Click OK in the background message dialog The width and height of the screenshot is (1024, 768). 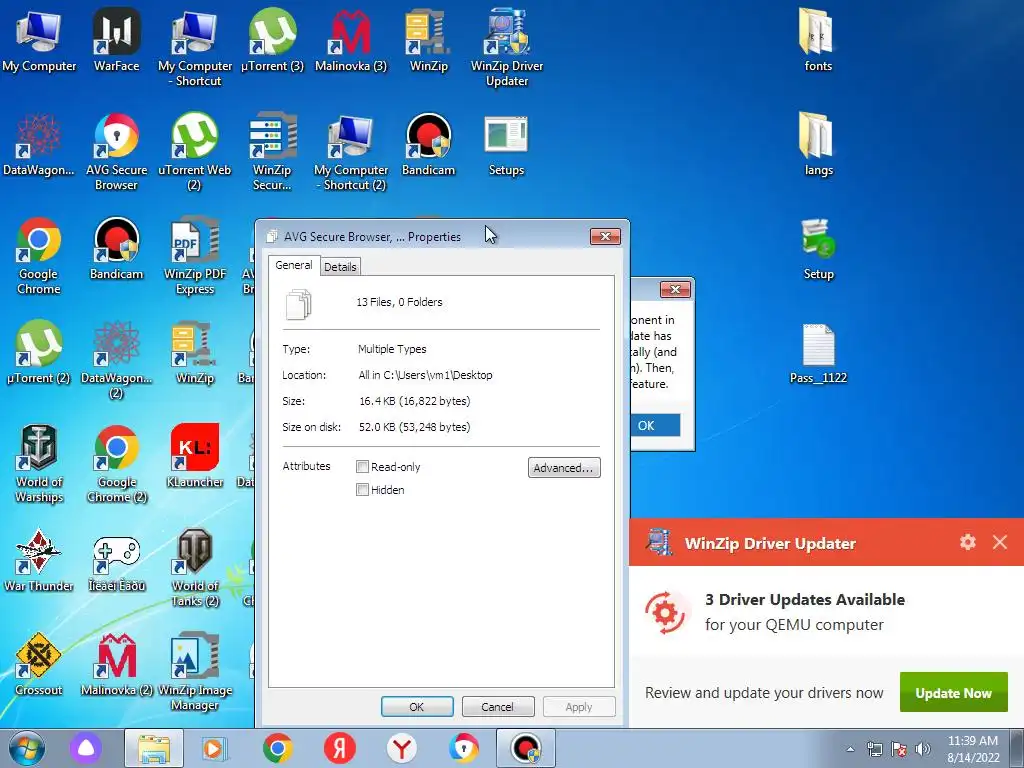655,425
